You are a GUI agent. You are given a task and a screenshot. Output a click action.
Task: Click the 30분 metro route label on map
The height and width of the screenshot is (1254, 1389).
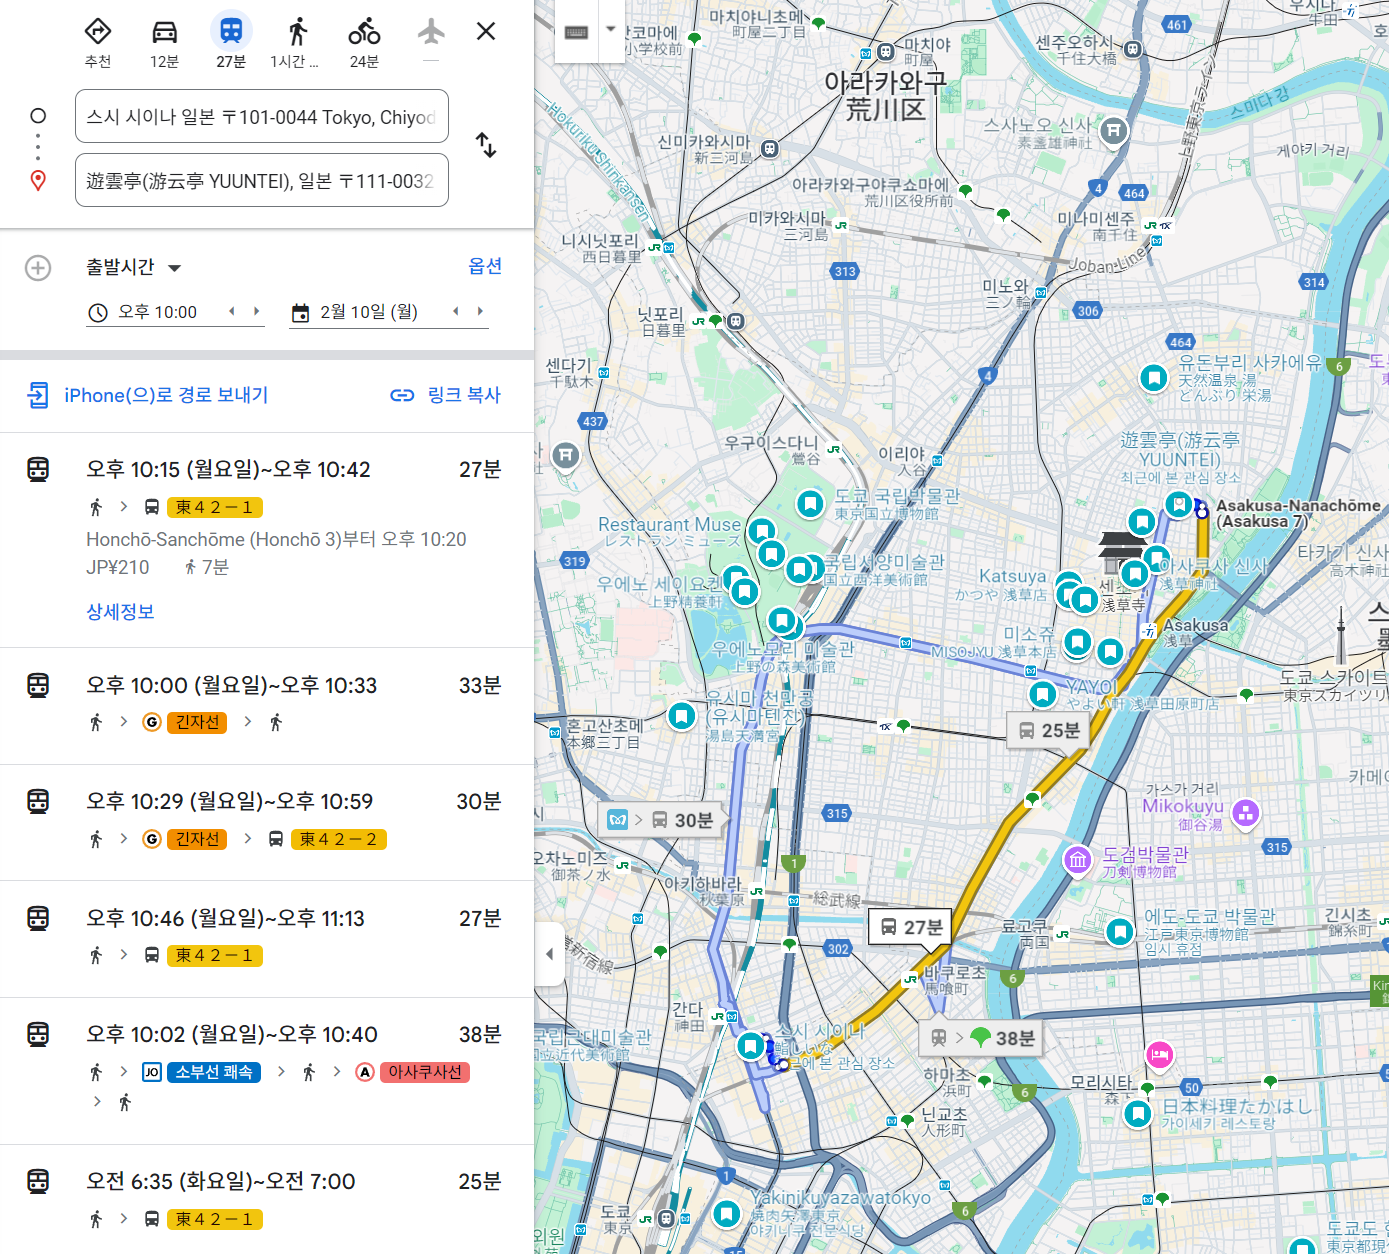coord(661,820)
